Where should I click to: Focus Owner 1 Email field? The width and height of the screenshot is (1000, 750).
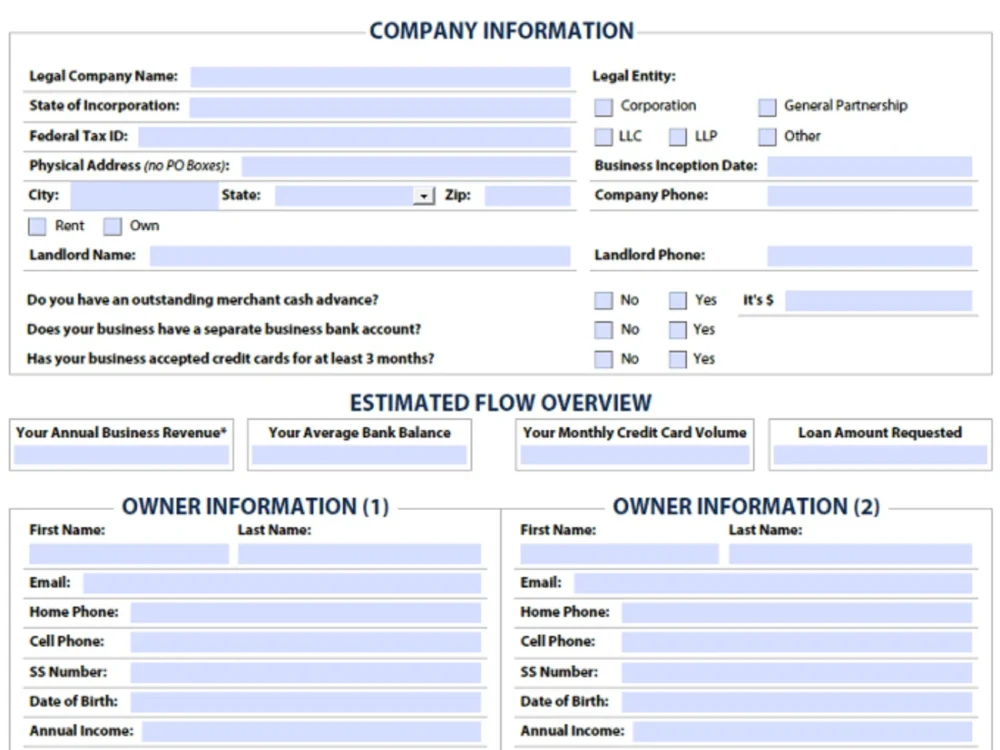283,583
